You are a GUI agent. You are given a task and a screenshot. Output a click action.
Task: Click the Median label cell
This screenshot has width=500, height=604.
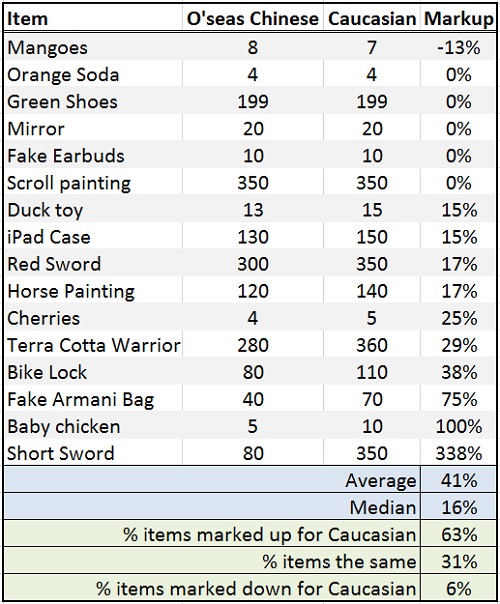click(x=212, y=507)
